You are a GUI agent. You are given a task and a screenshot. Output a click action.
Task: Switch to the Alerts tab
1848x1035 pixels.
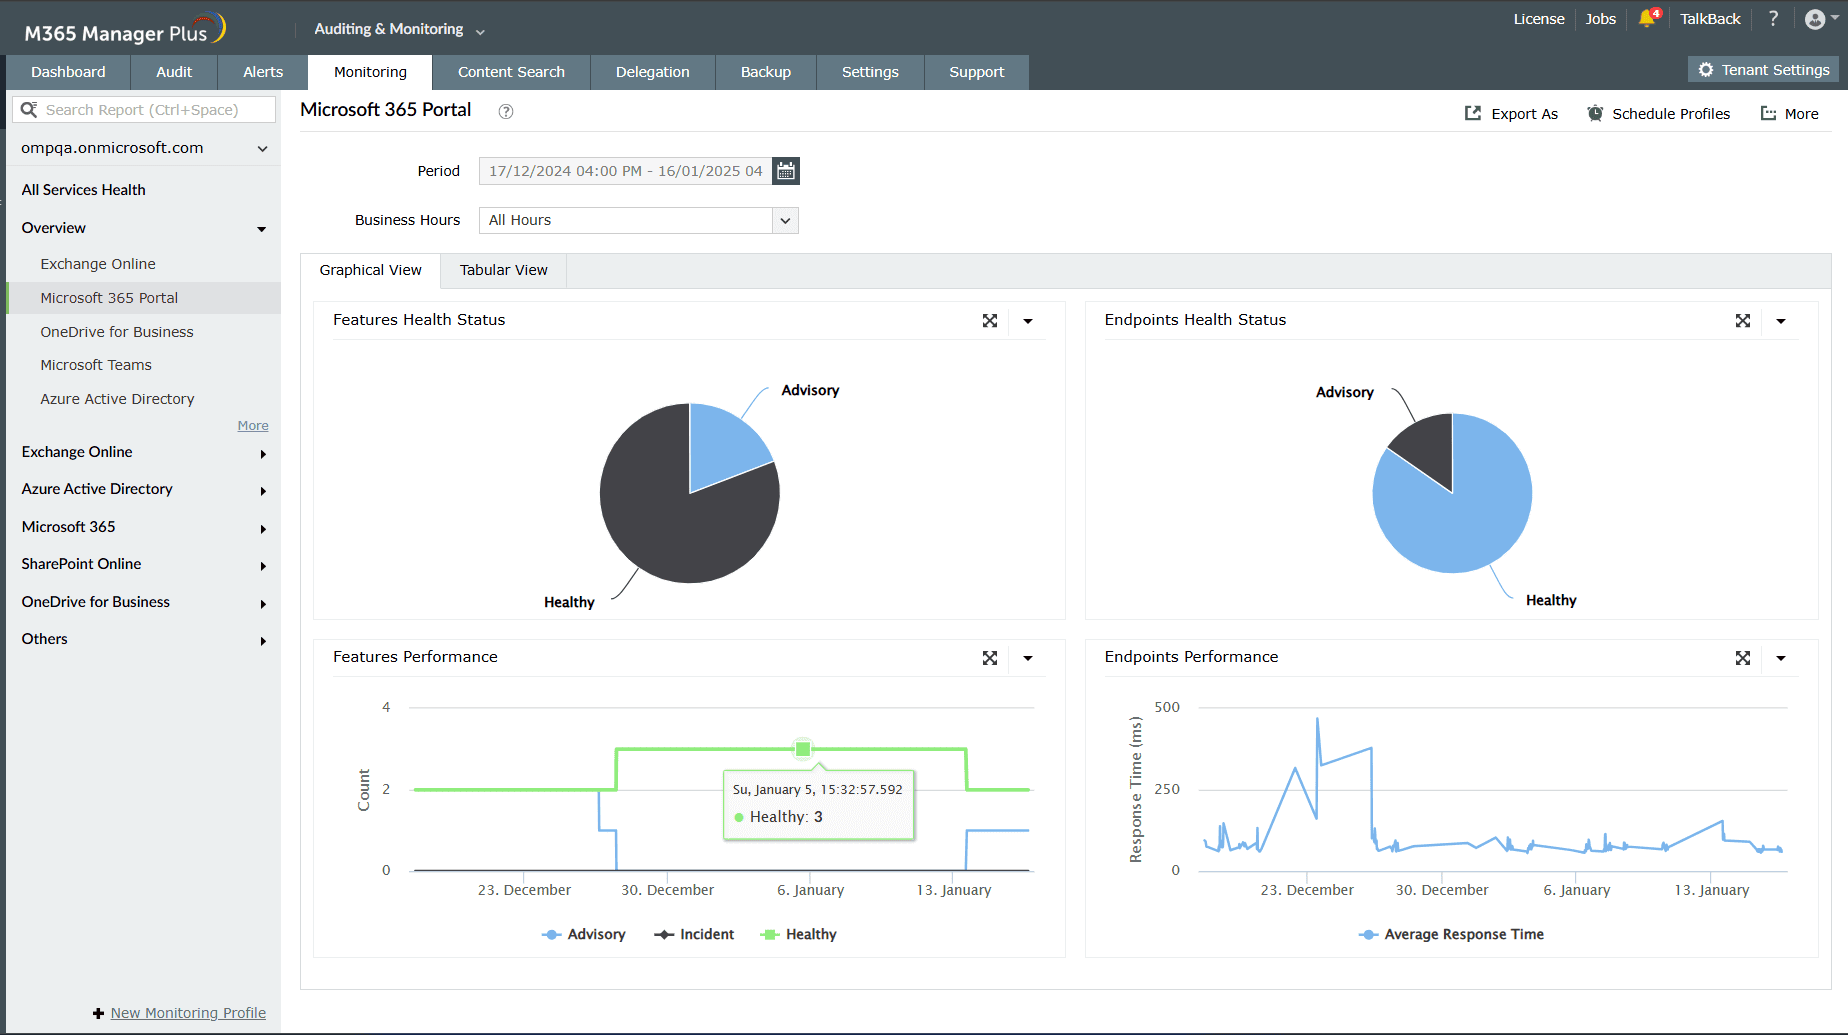(x=263, y=72)
